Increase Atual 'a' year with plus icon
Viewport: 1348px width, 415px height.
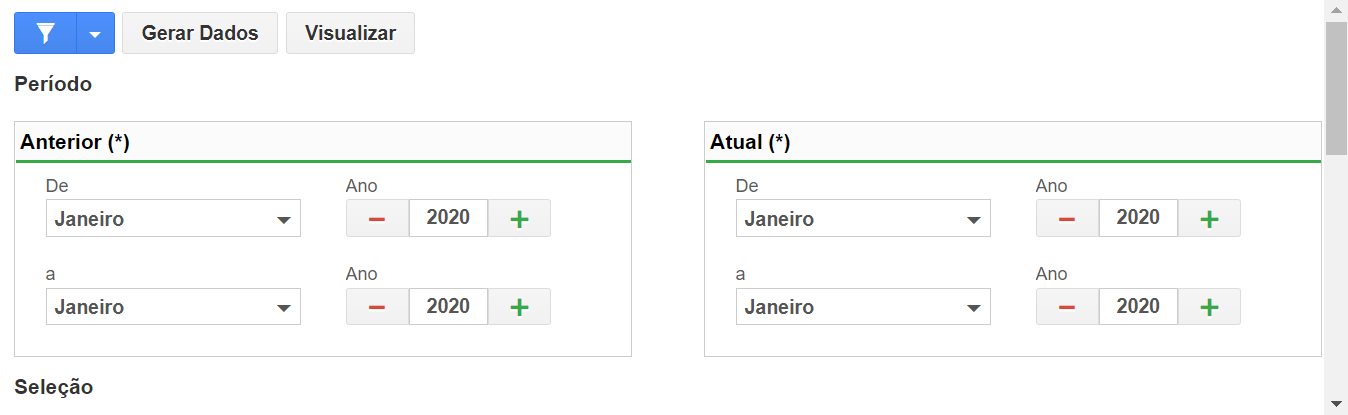[x=1209, y=306]
